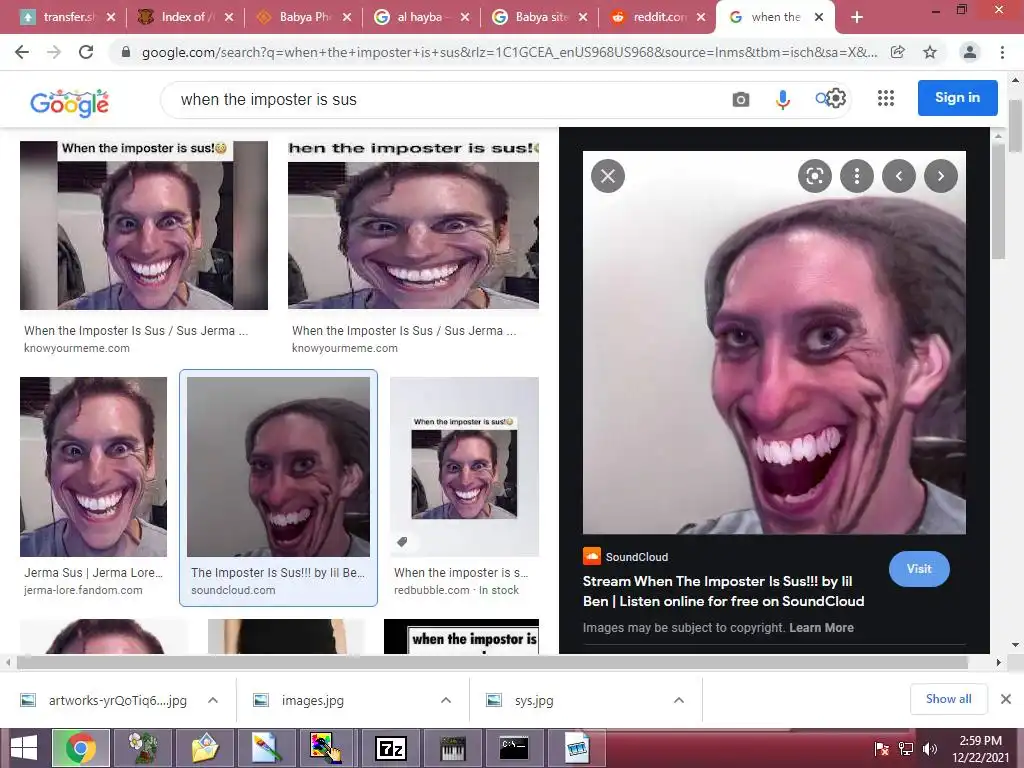The height and width of the screenshot is (768, 1024).
Task: Go back with the browser back arrow
Action: 22,52
